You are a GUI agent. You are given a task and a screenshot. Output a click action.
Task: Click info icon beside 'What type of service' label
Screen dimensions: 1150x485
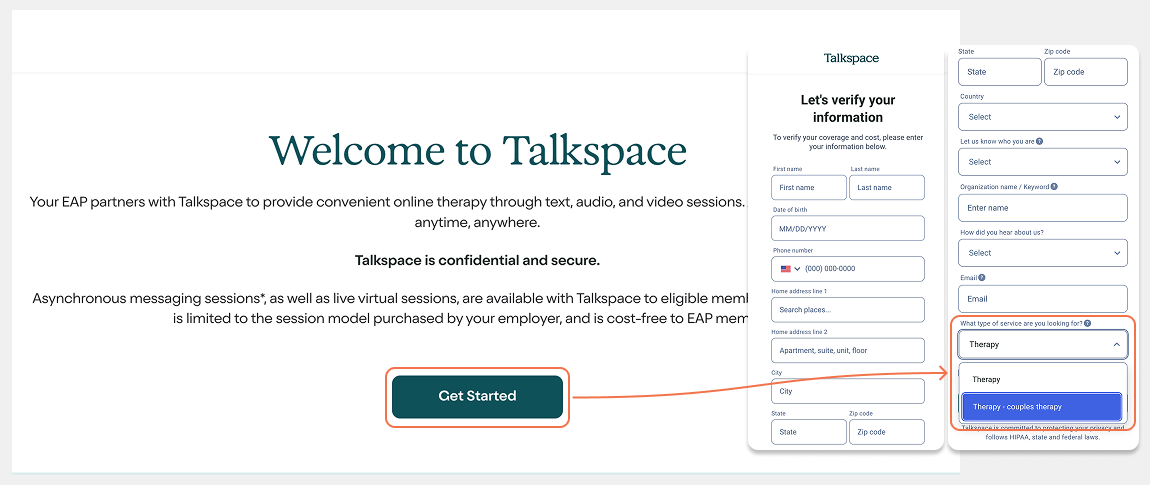point(1087,323)
